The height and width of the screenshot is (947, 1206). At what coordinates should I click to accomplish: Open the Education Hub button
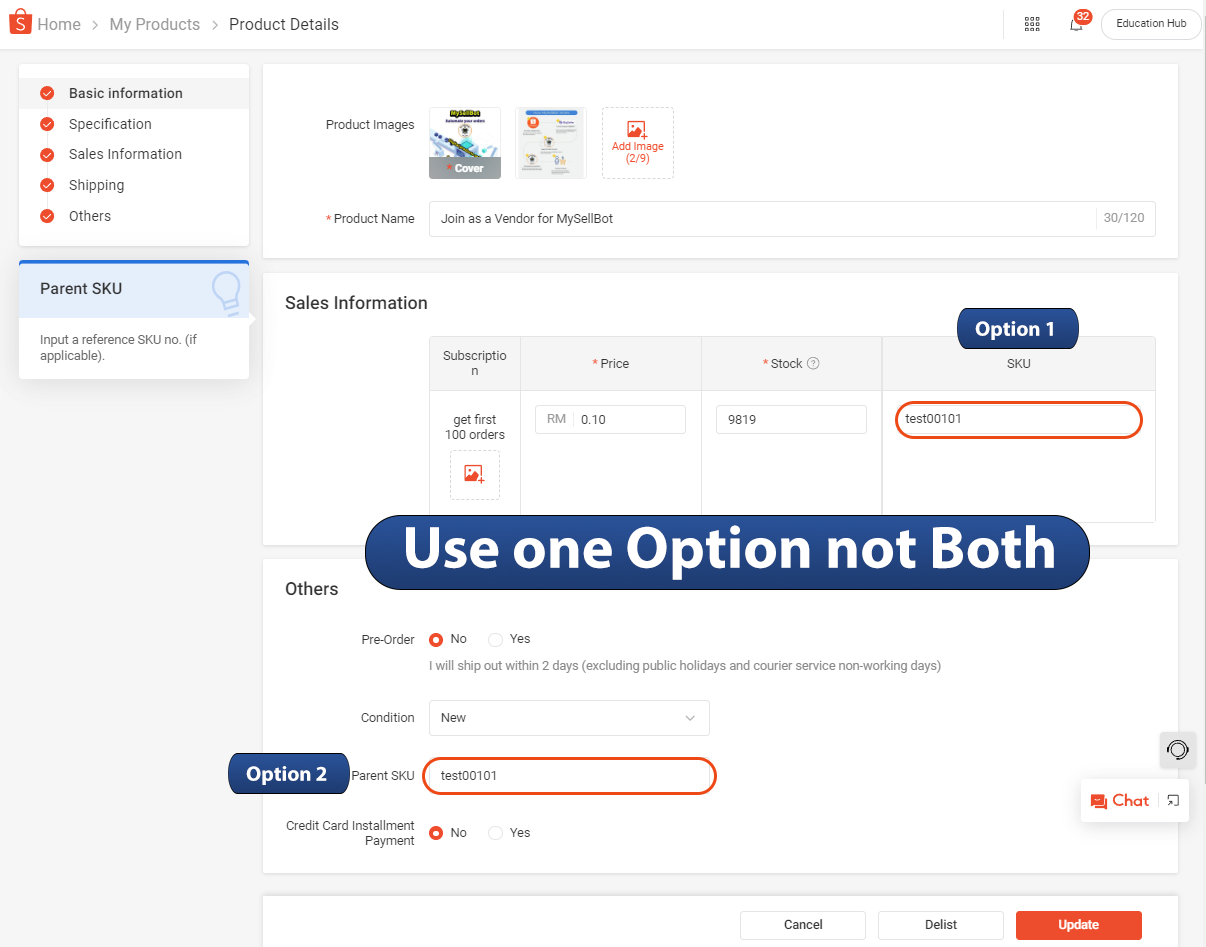click(x=1151, y=24)
